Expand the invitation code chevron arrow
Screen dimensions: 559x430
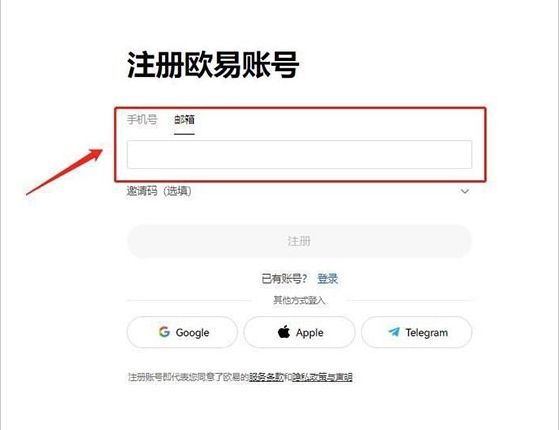tap(465, 191)
